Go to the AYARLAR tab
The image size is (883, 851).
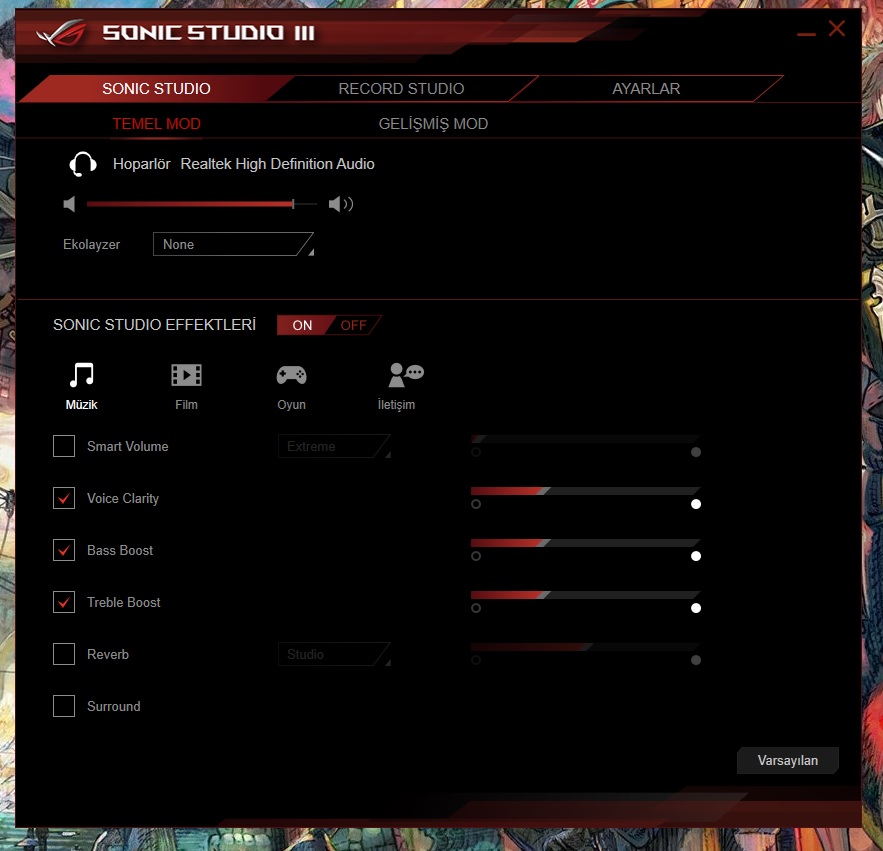click(646, 88)
